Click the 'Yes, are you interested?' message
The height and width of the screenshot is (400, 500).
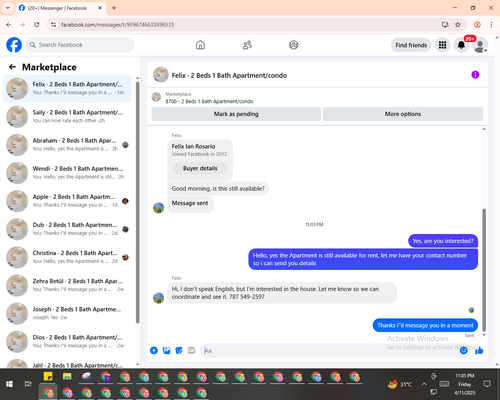click(443, 241)
